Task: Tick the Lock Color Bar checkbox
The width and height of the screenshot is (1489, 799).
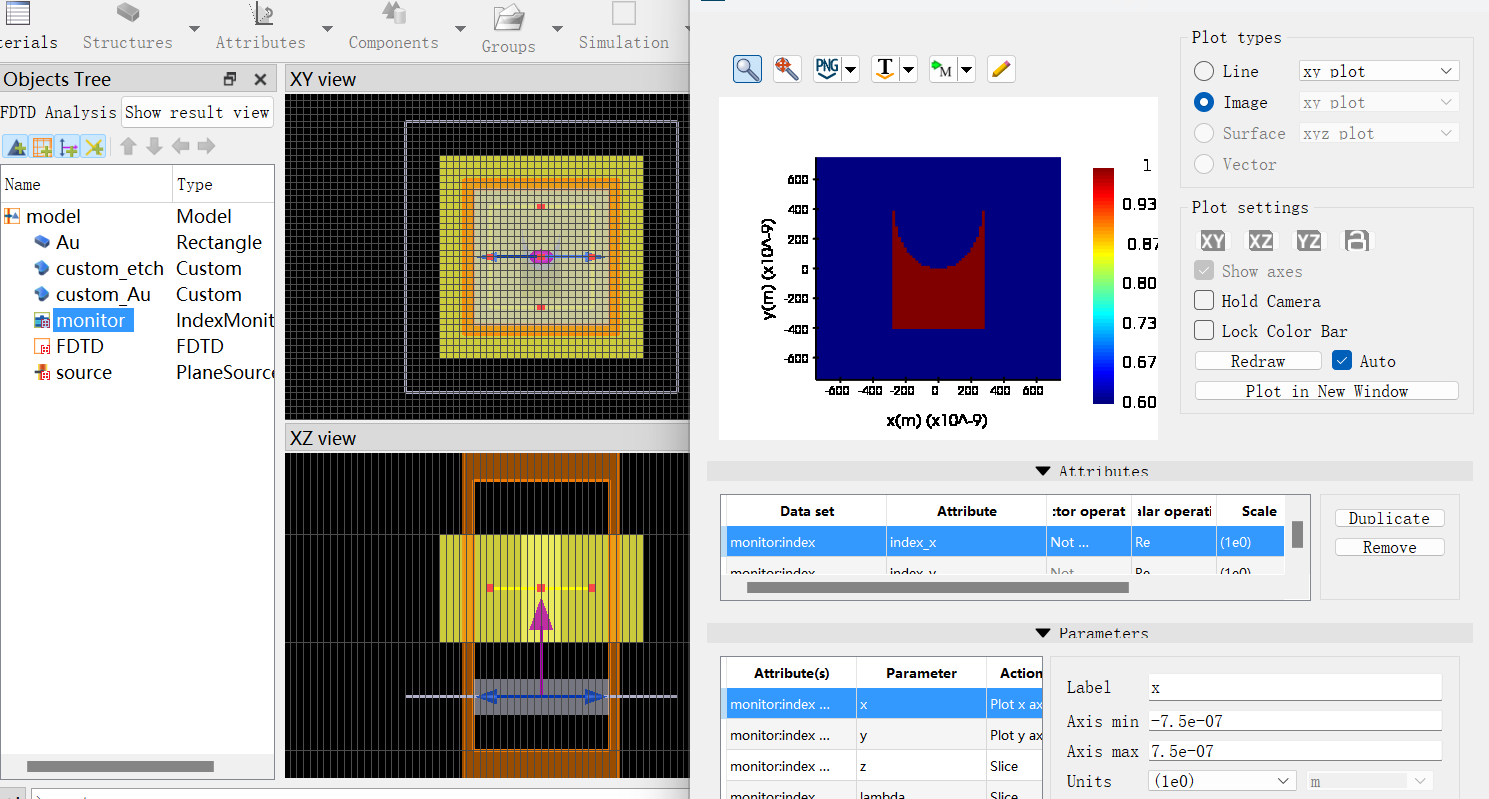Action: [x=1204, y=331]
